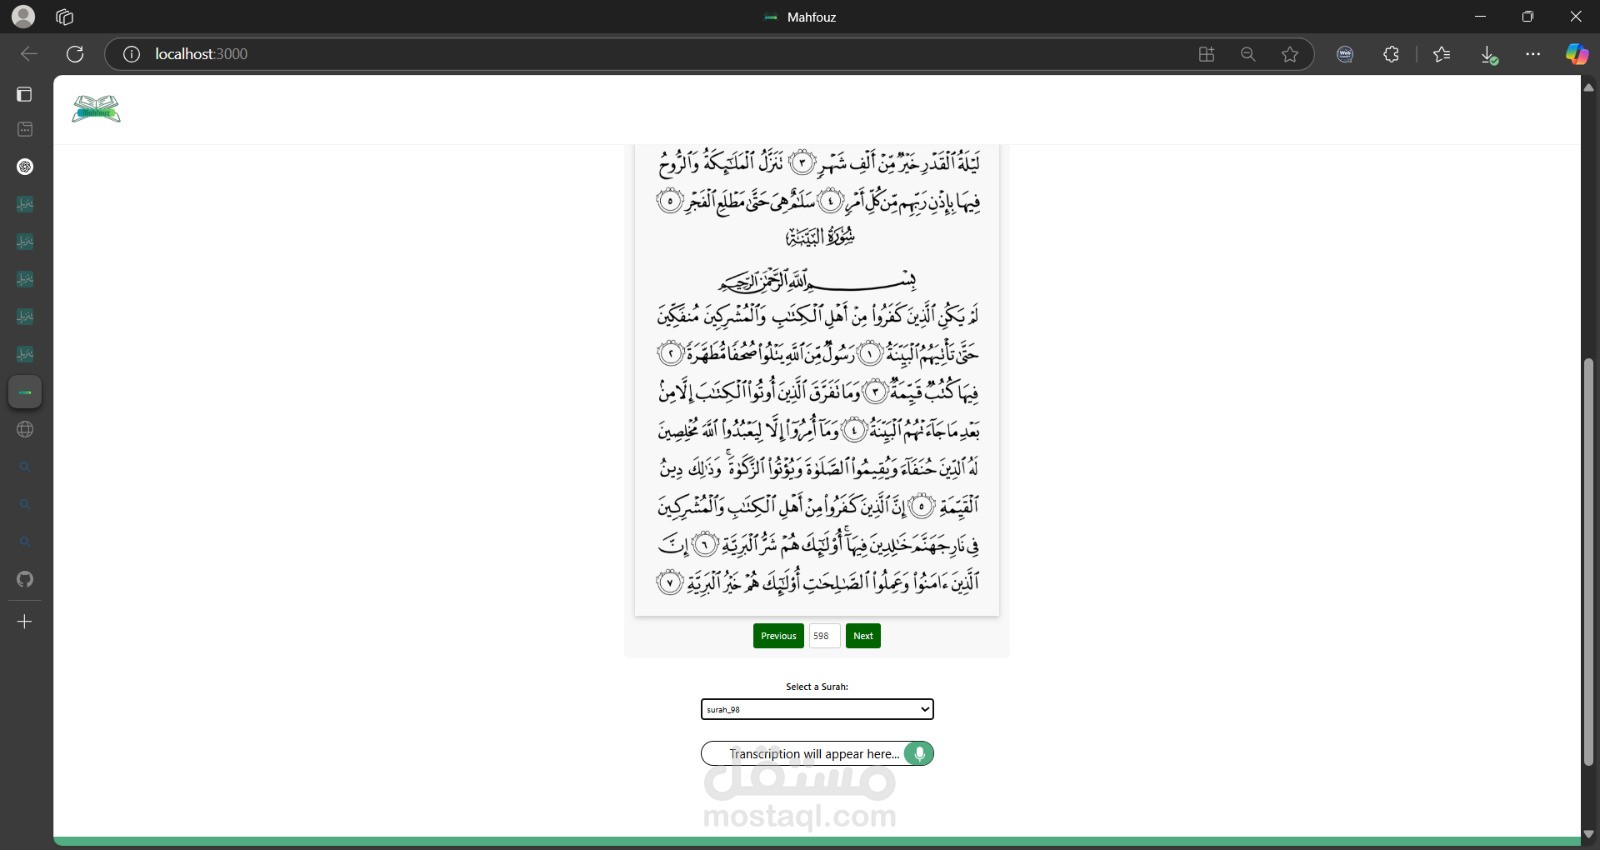The height and width of the screenshot is (850, 1600).
Task: Open the Web extension badge icon
Action: 1345,54
